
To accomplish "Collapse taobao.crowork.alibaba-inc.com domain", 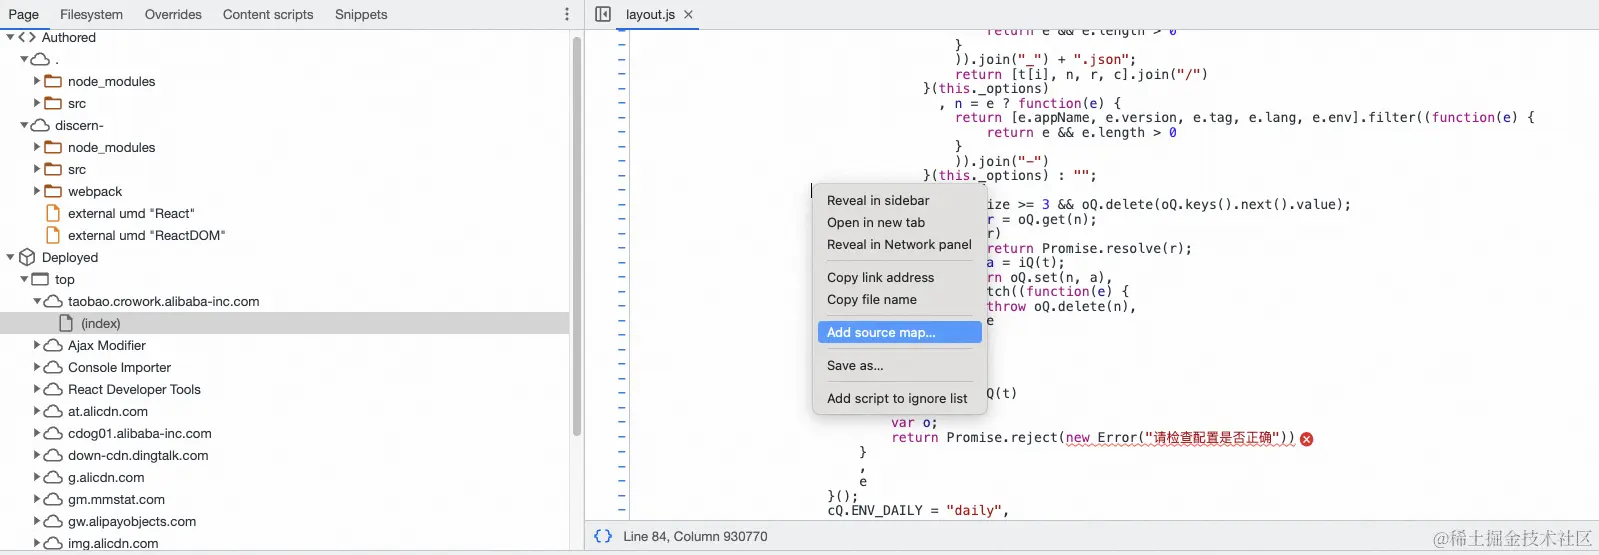I will [x=37, y=301].
